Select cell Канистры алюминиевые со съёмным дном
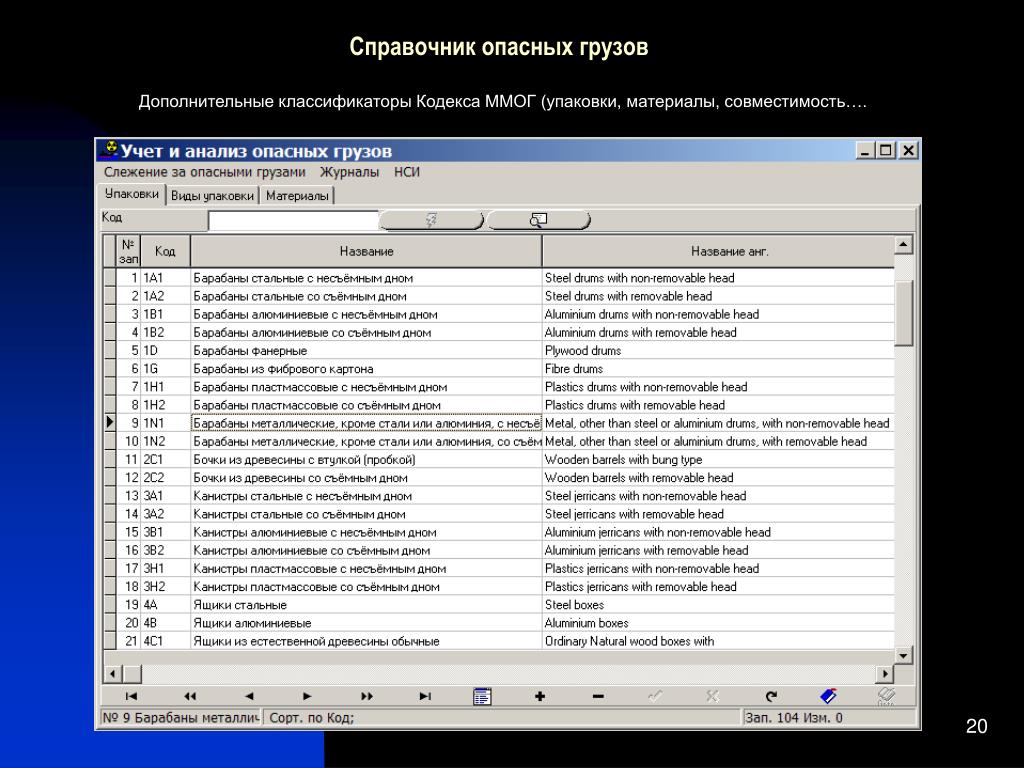1024x768 pixels. click(x=366, y=551)
